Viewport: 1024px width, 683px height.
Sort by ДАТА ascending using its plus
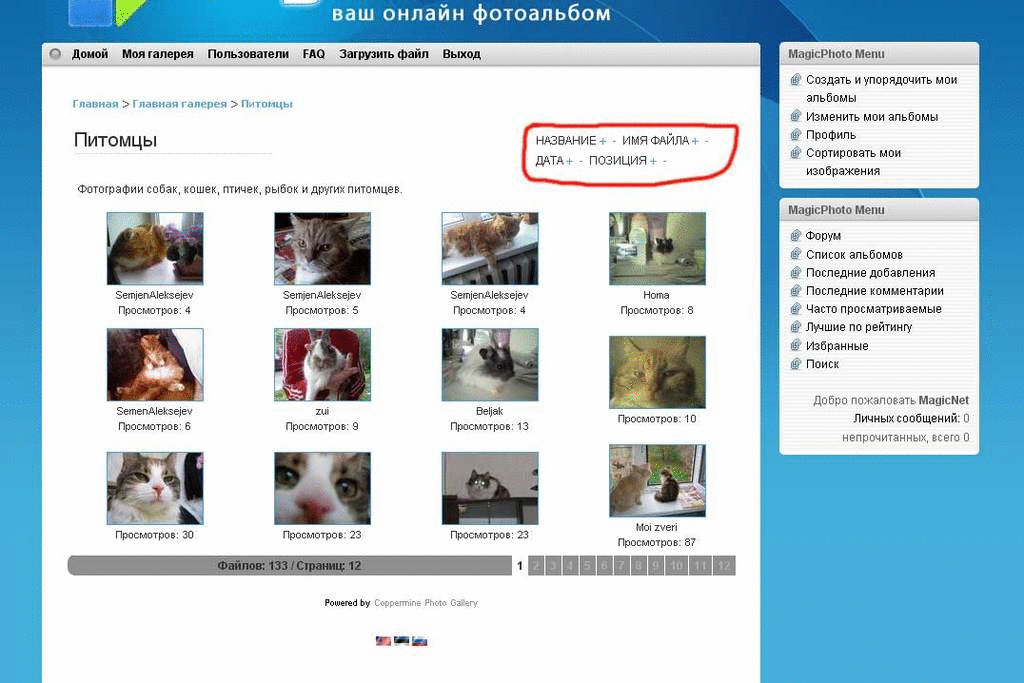[569, 161]
